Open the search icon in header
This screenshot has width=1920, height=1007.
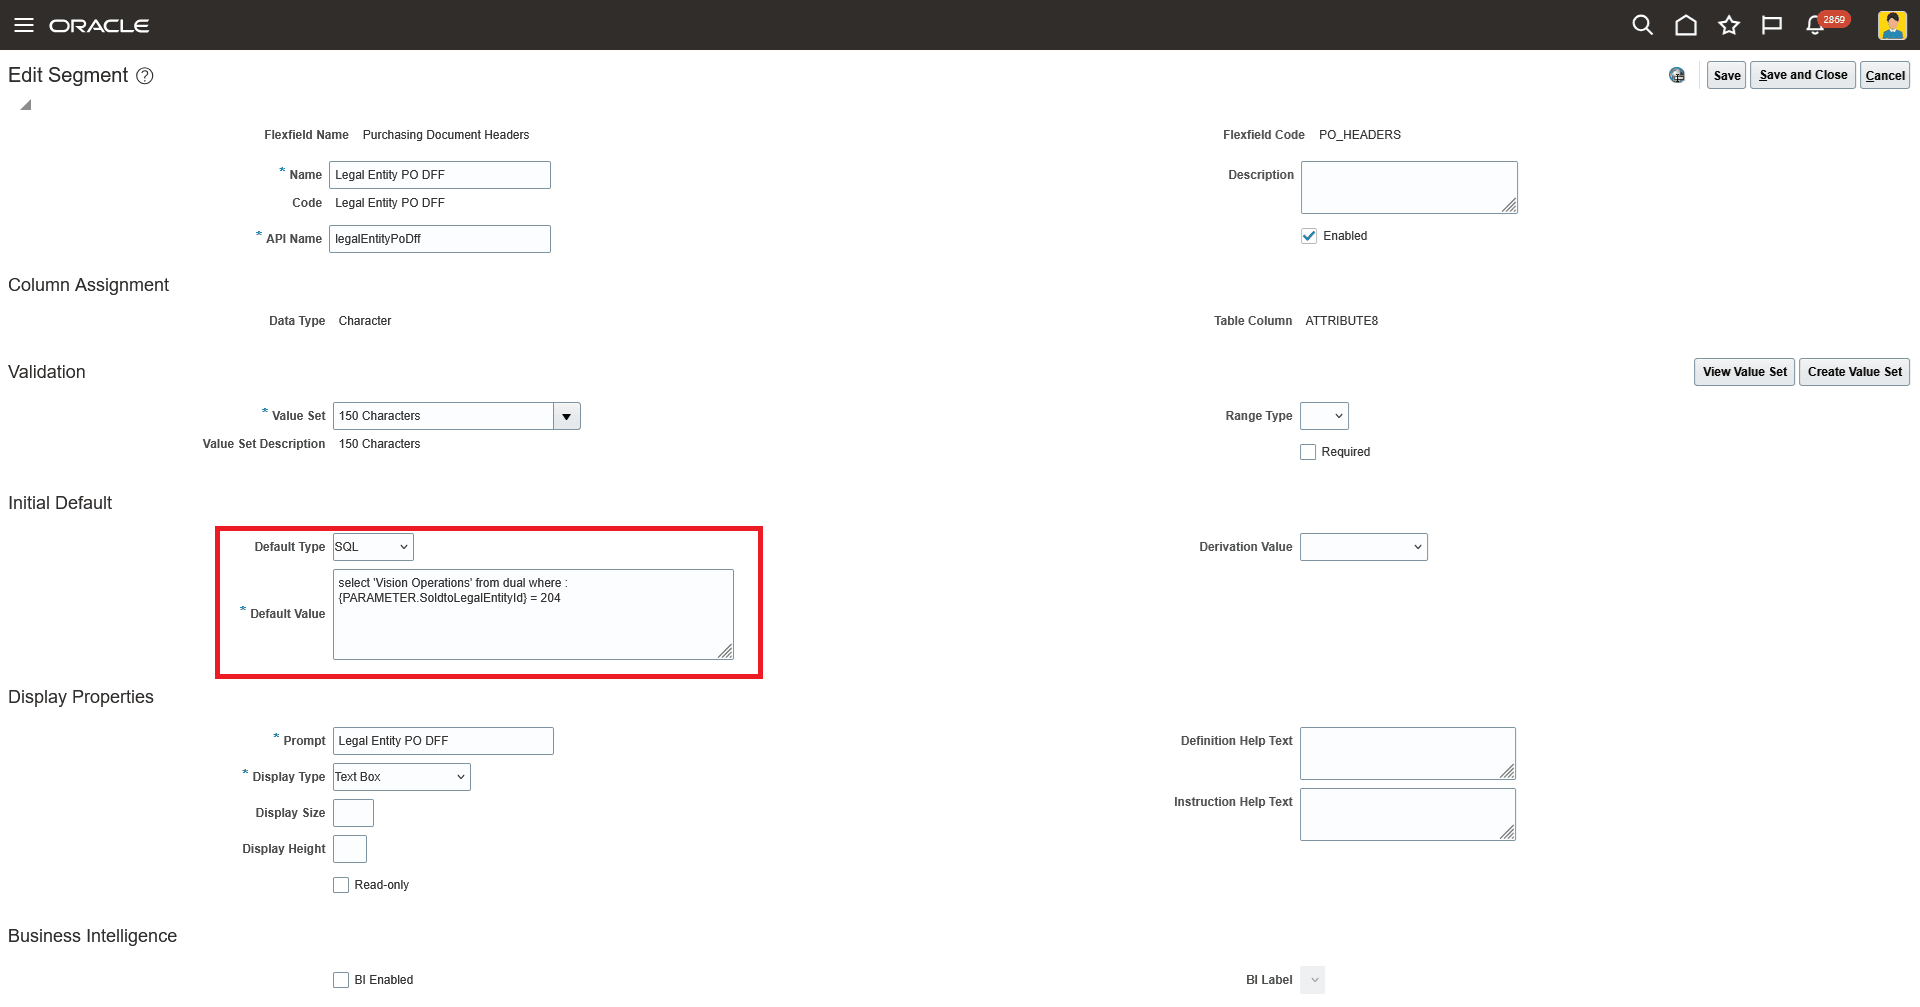1642,25
